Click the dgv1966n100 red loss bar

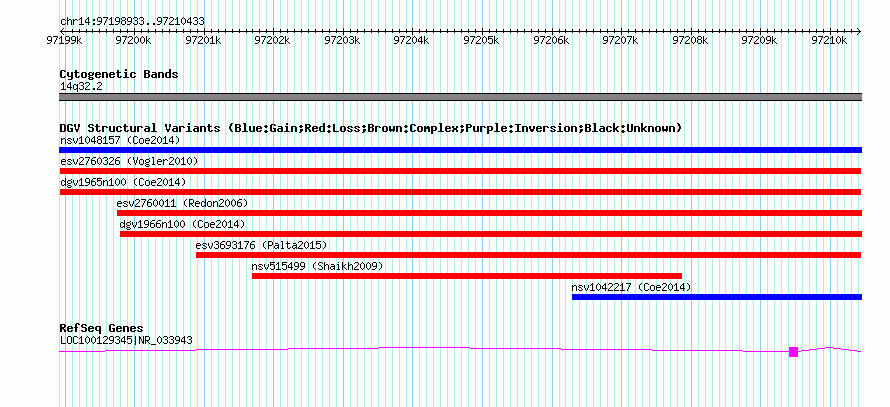(x=491, y=234)
